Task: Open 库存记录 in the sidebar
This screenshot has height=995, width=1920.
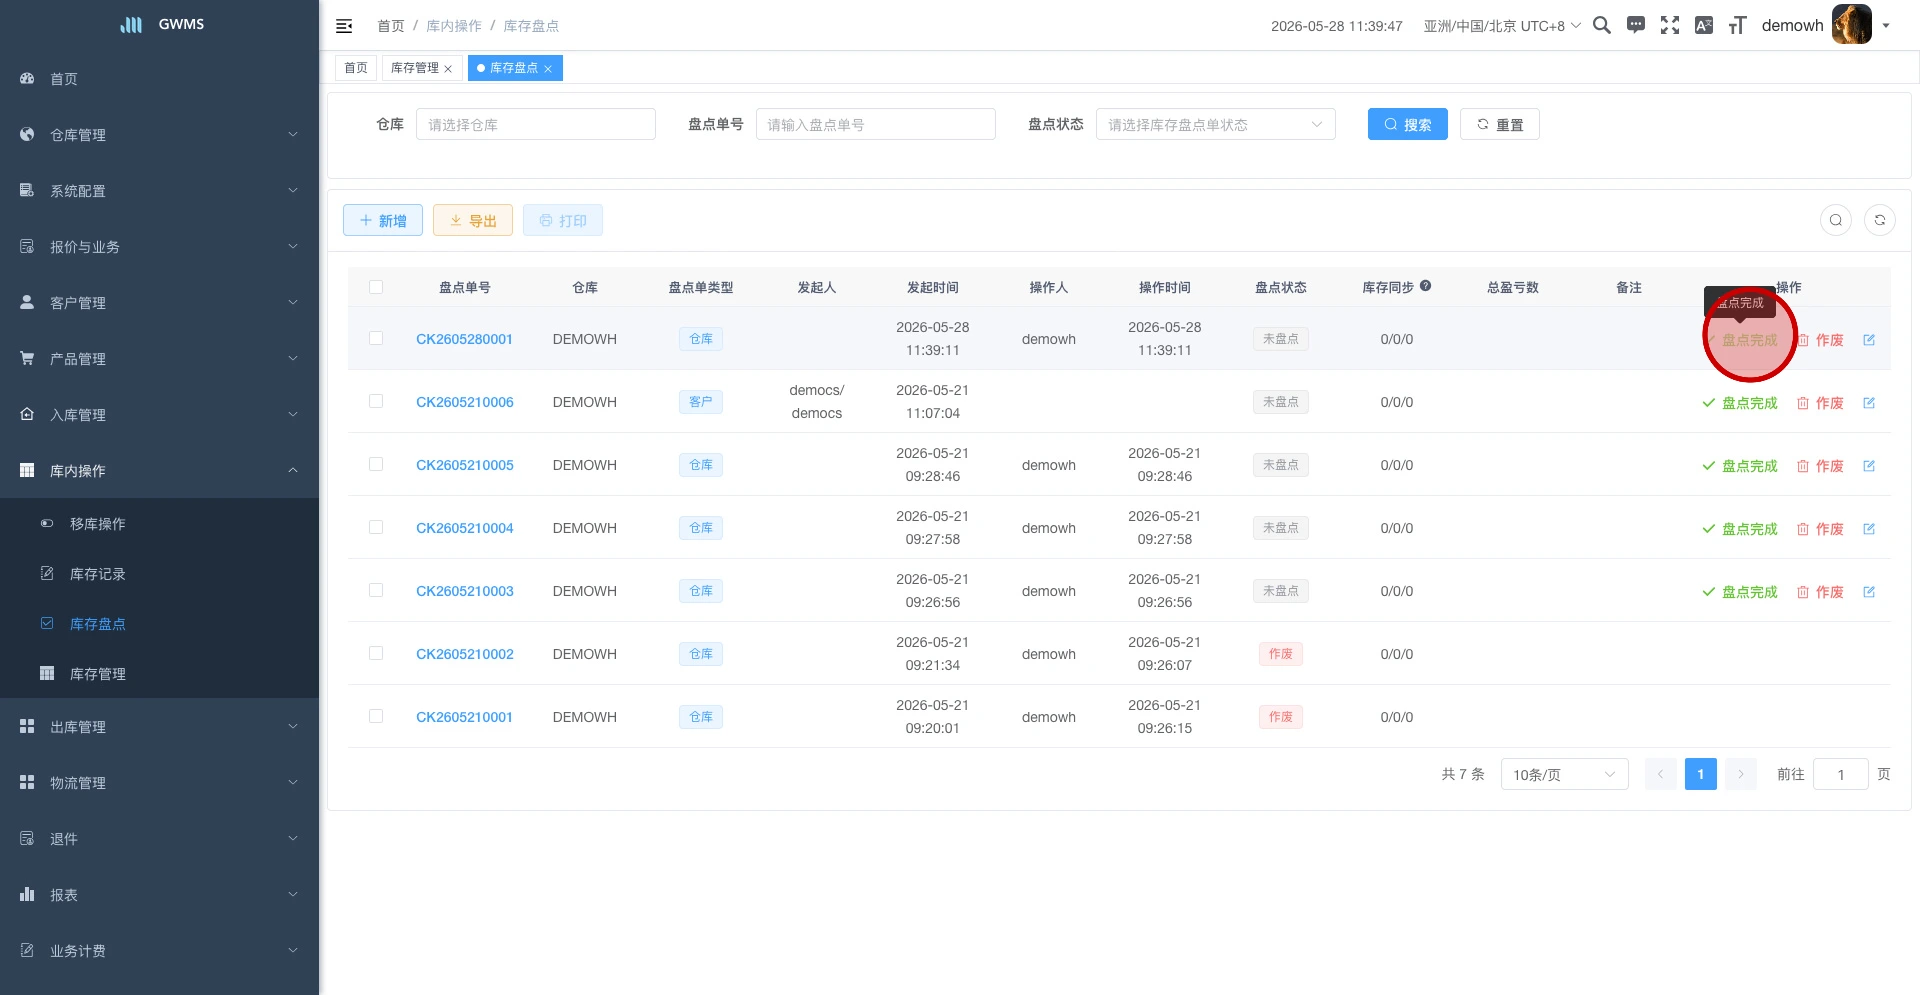Action: pos(159,574)
